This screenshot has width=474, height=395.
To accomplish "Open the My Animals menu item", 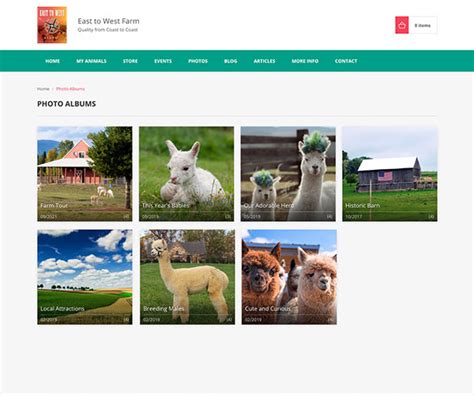I will (x=91, y=61).
